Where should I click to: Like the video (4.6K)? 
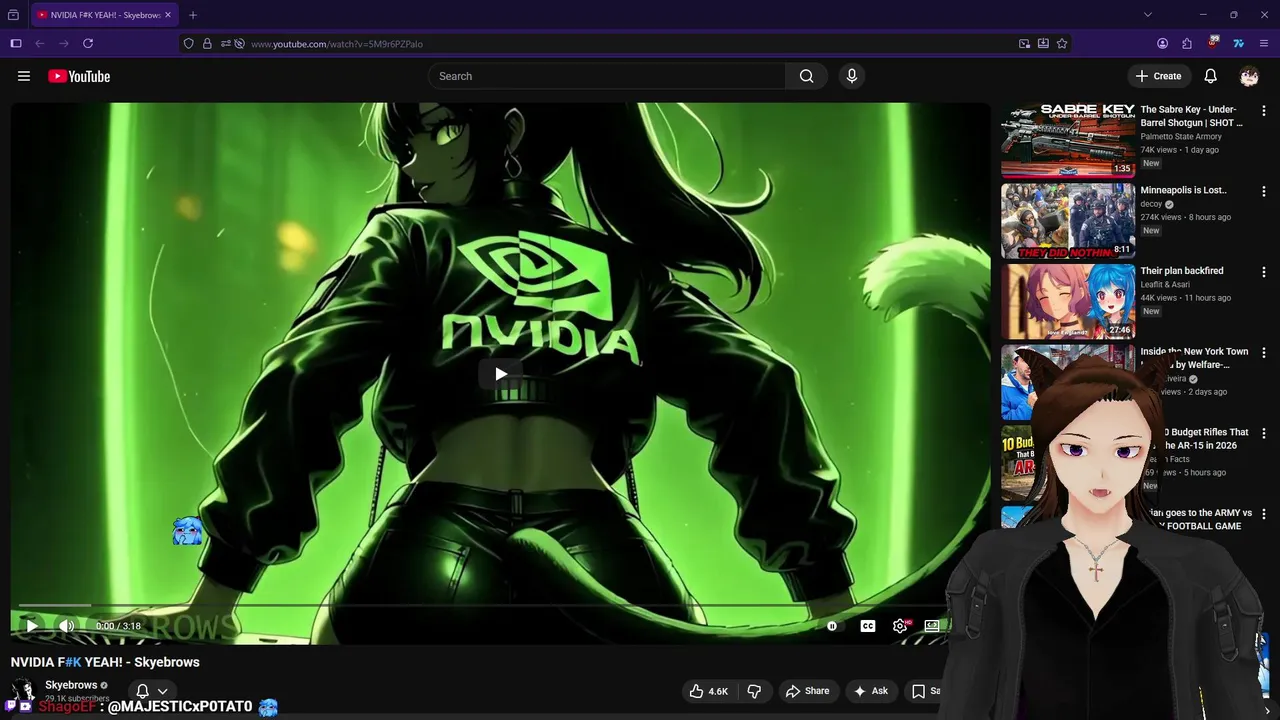click(708, 691)
